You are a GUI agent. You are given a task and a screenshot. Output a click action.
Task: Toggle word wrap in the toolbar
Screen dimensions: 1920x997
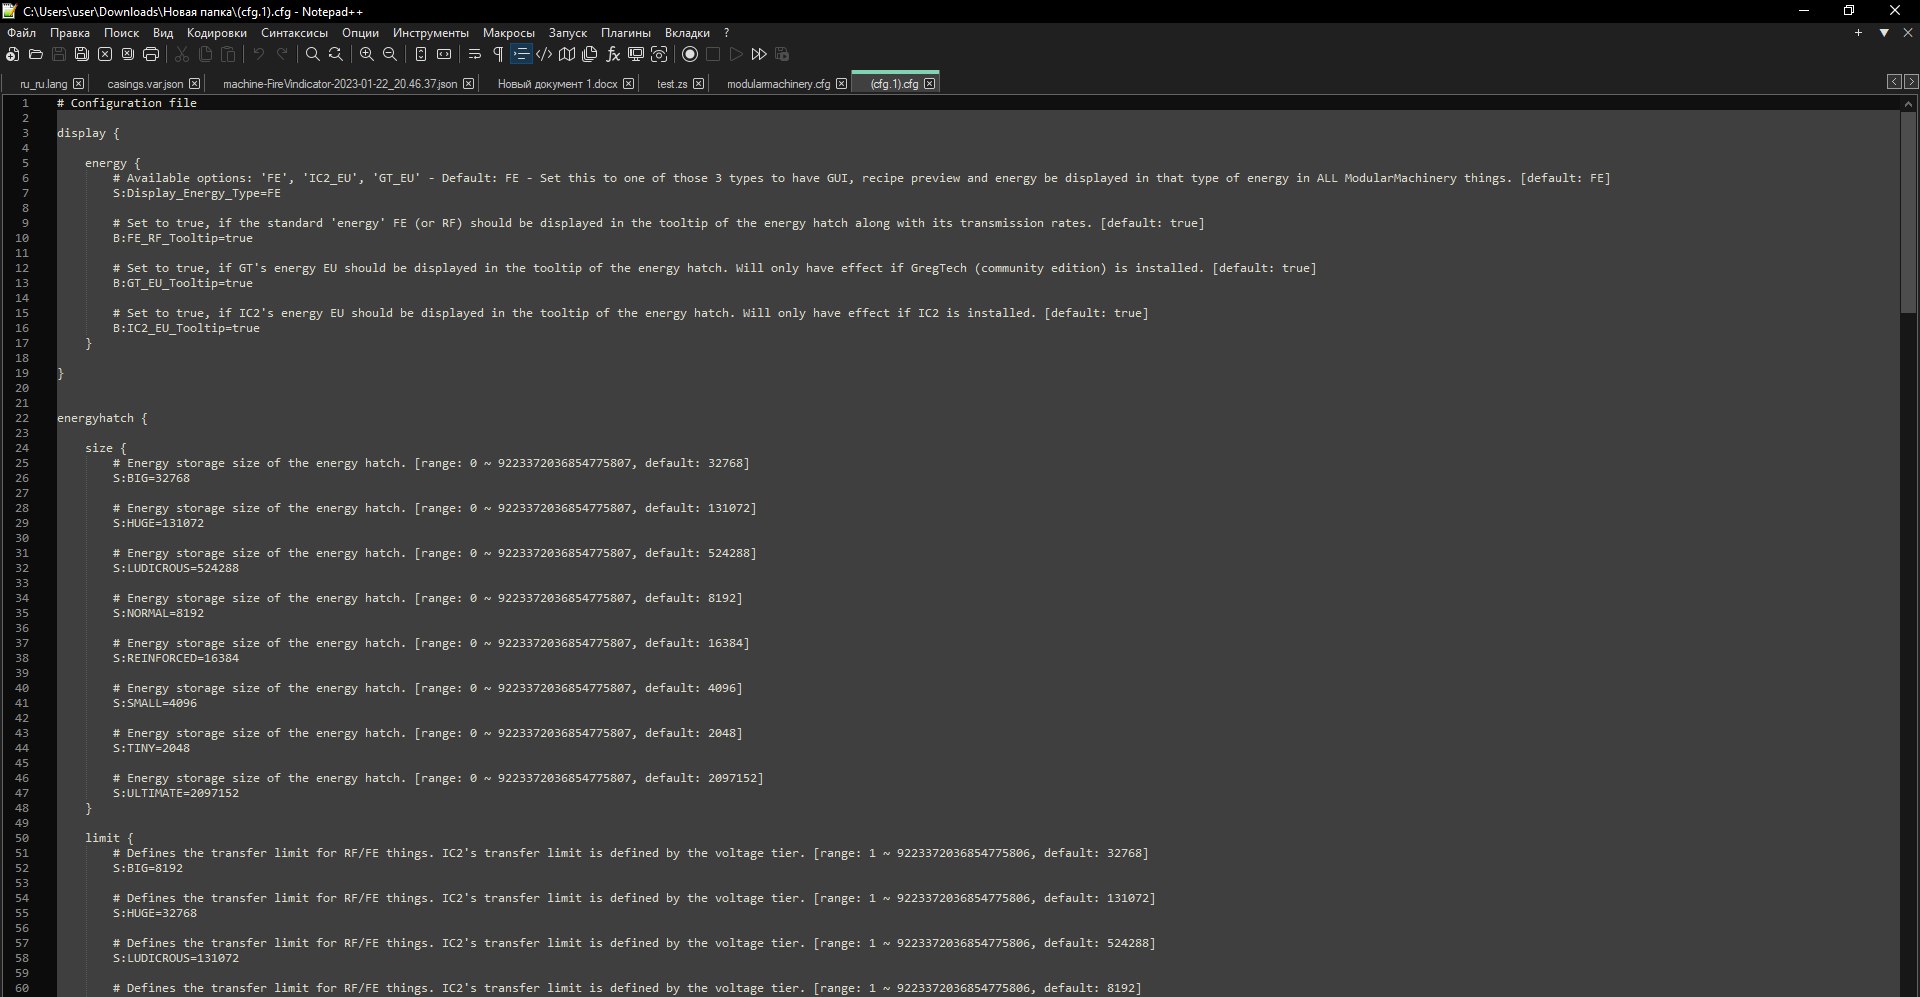click(475, 54)
